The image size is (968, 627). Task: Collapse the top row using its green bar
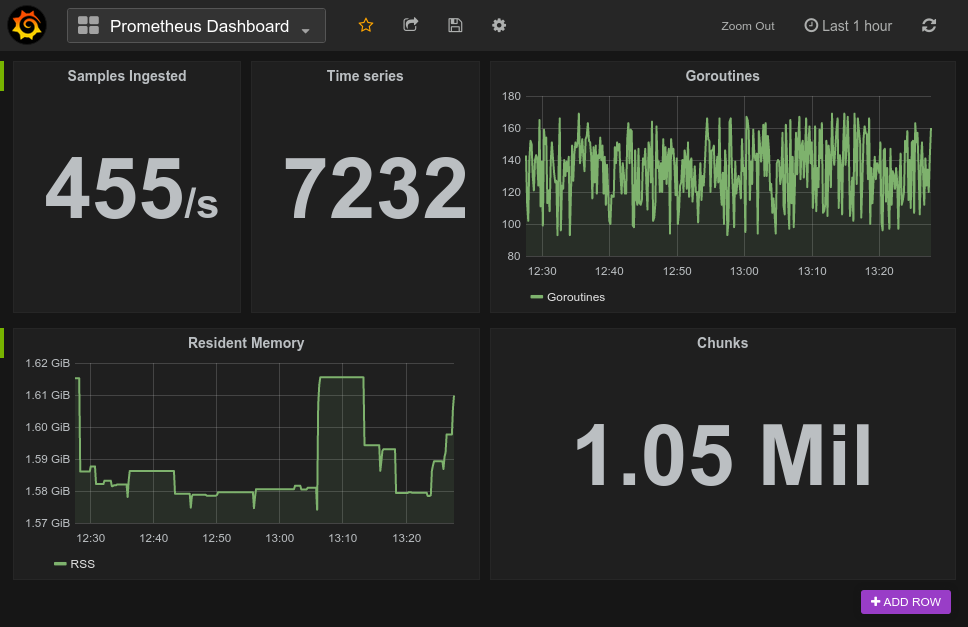pos(4,75)
